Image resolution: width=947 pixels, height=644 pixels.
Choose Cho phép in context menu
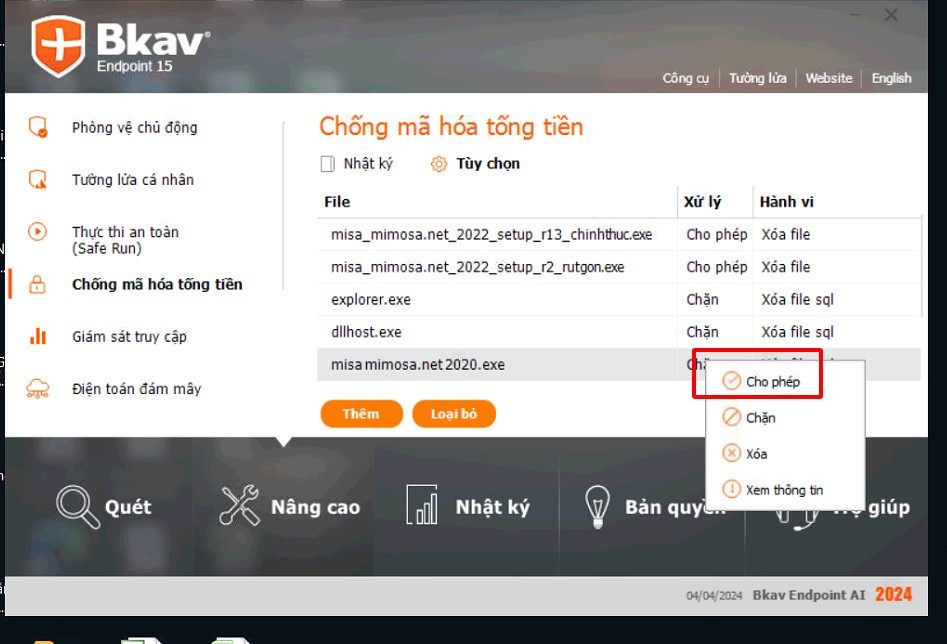click(772, 382)
